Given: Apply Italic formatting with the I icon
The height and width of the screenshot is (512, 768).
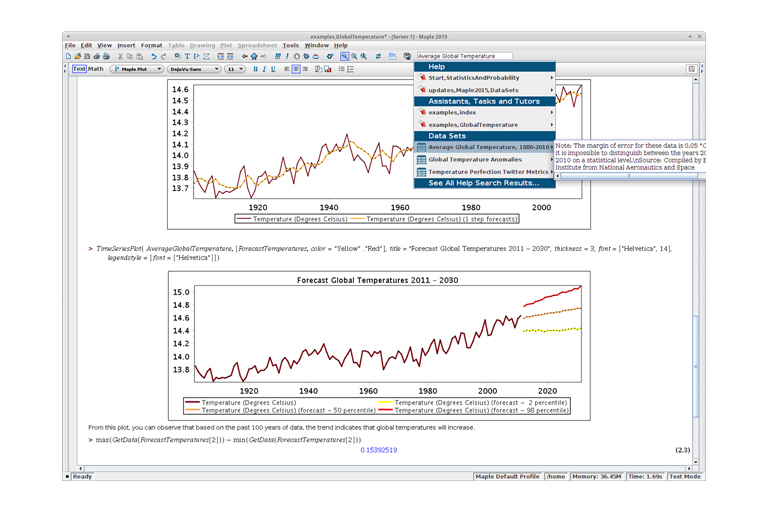Looking at the screenshot, I should tap(264, 70).
